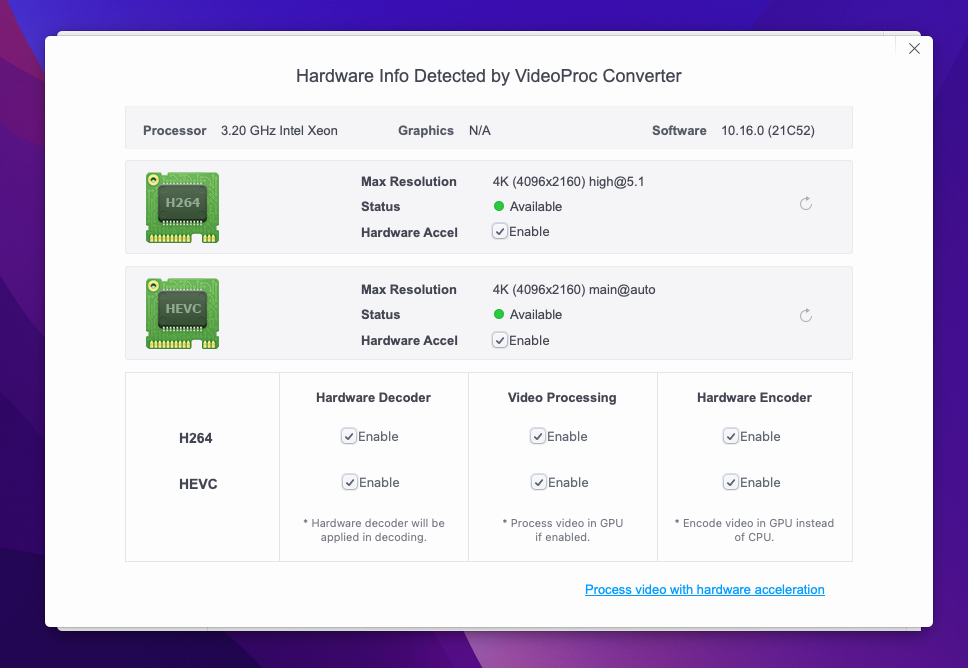968x668 pixels.
Task: Toggle HEVC Hardware Accel Enable checkbox
Action: [x=499, y=340]
